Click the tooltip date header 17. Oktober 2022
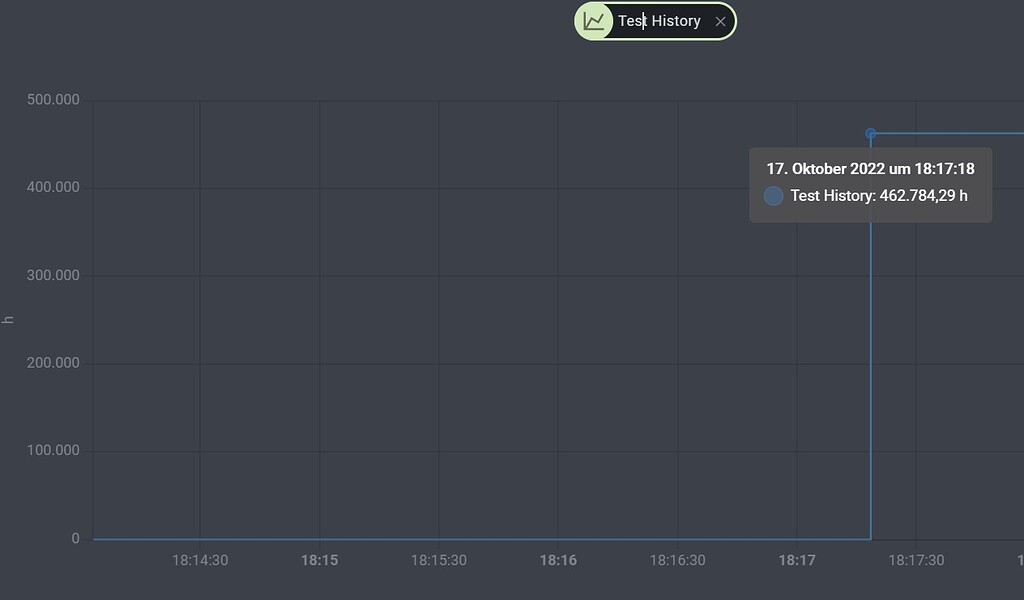This screenshot has height=600, width=1024. (x=870, y=169)
